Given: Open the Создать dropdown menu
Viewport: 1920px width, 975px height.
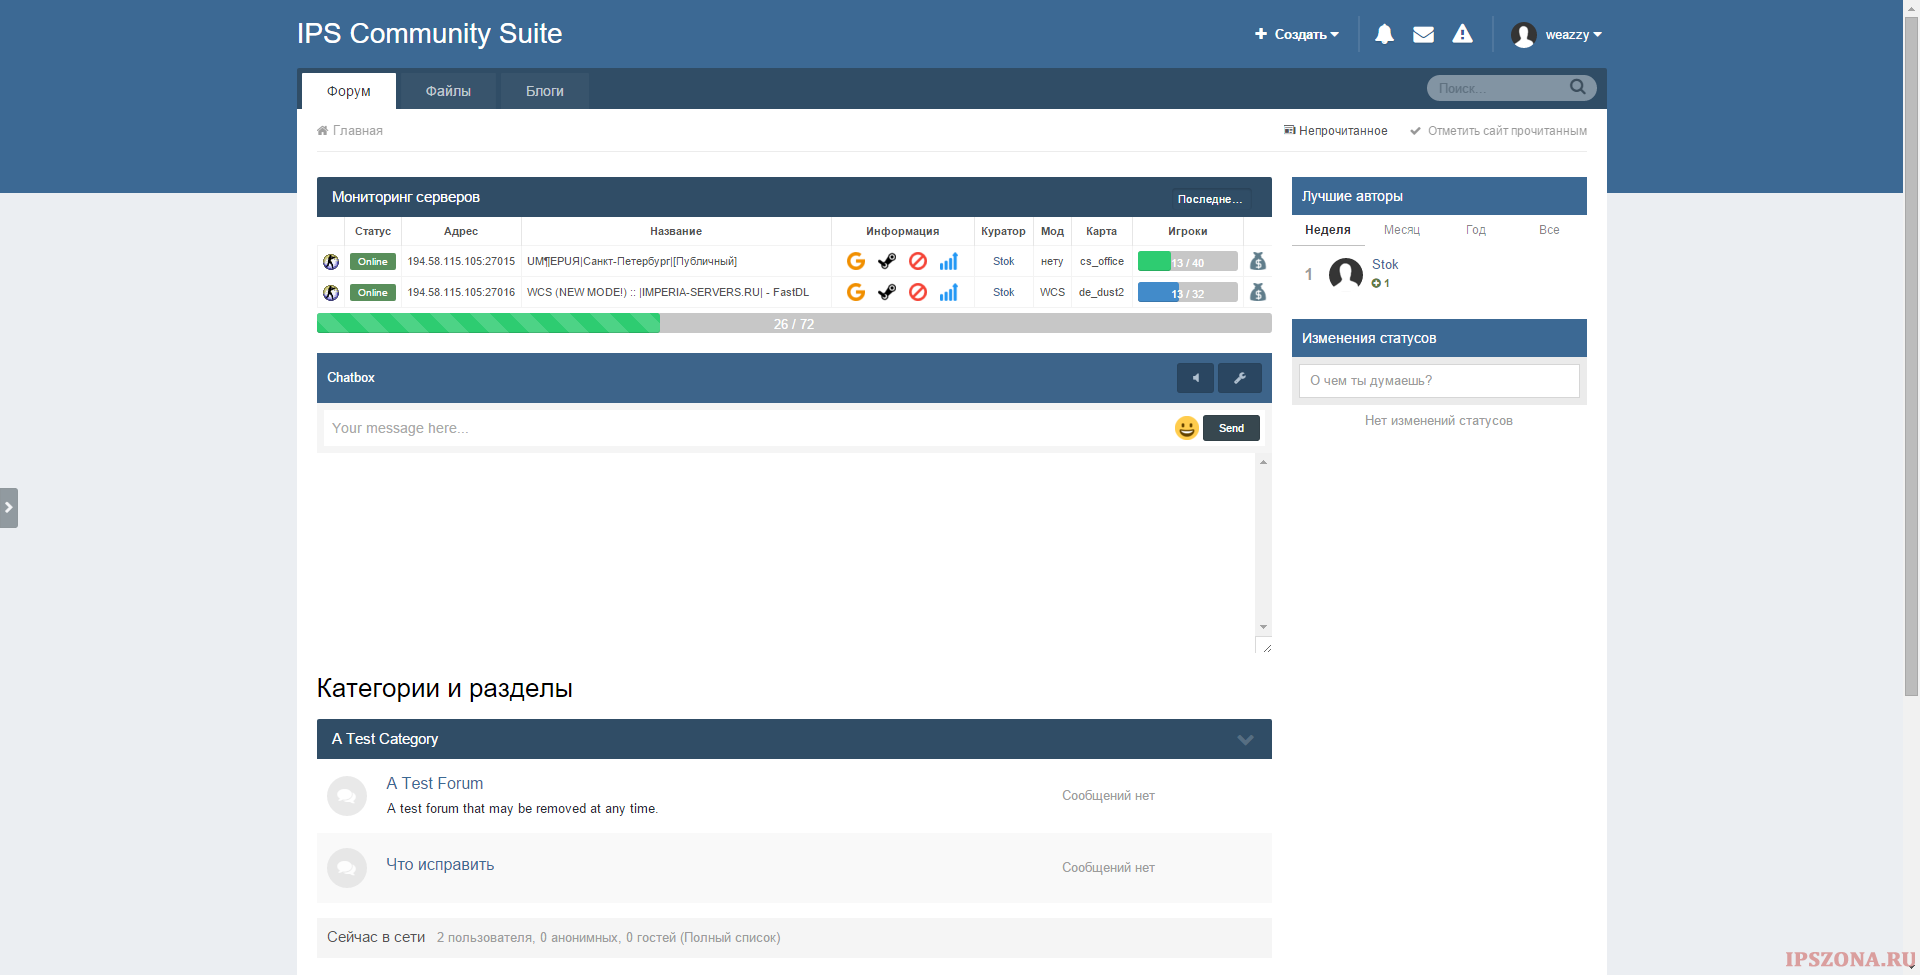Looking at the screenshot, I should click(x=1297, y=34).
